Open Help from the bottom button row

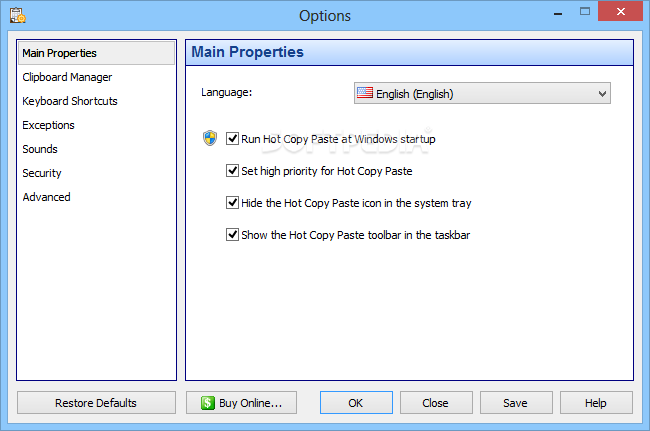pos(596,403)
